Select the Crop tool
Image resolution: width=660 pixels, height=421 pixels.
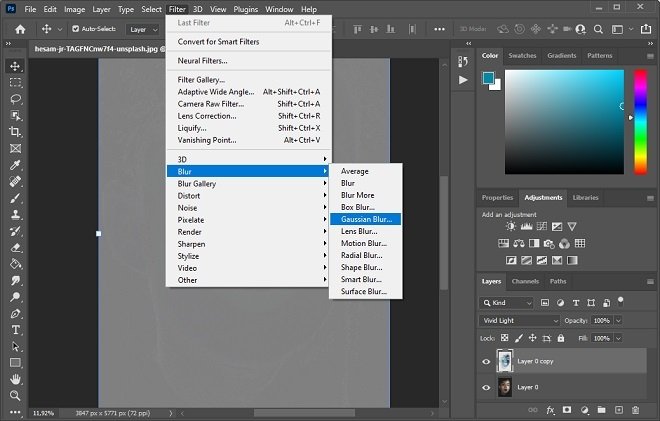tap(15, 132)
